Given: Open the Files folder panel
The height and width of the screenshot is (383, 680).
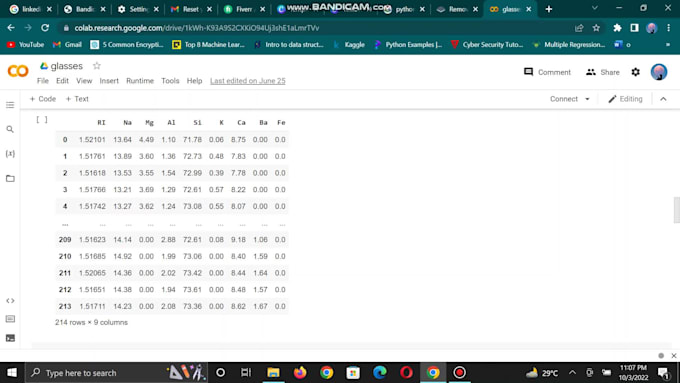Looking at the screenshot, I should (10, 178).
